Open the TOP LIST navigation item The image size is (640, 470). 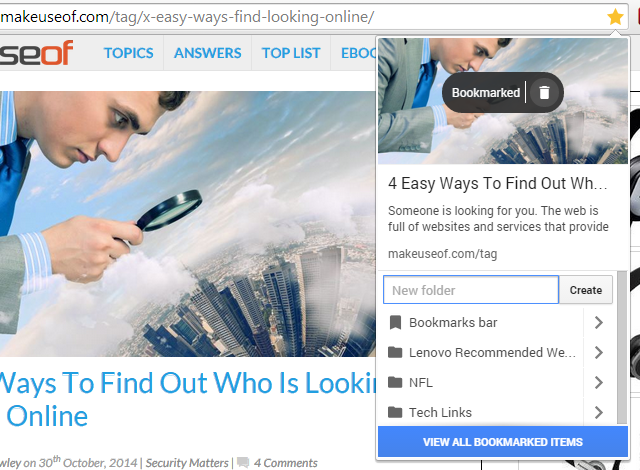point(291,53)
